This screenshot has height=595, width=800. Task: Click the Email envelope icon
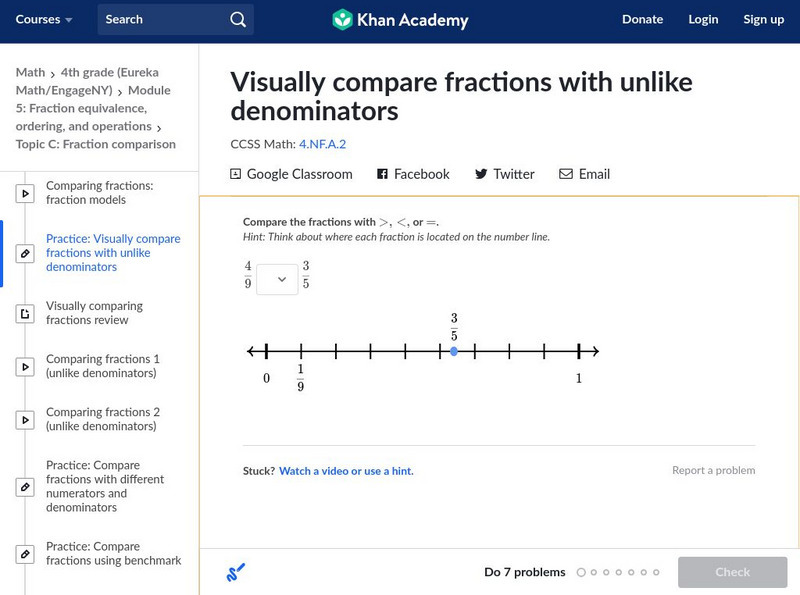point(566,174)
